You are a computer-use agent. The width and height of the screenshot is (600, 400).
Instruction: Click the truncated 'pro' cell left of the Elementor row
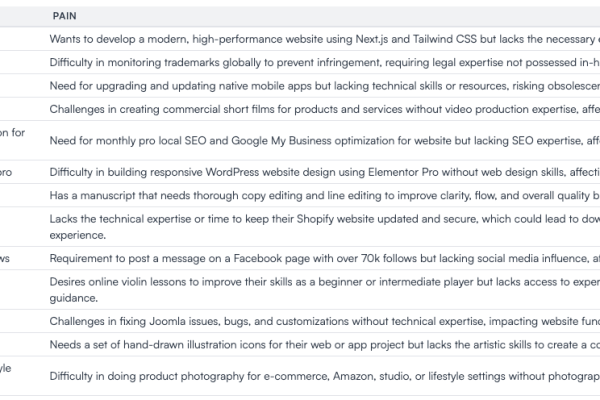coord(6,172)
